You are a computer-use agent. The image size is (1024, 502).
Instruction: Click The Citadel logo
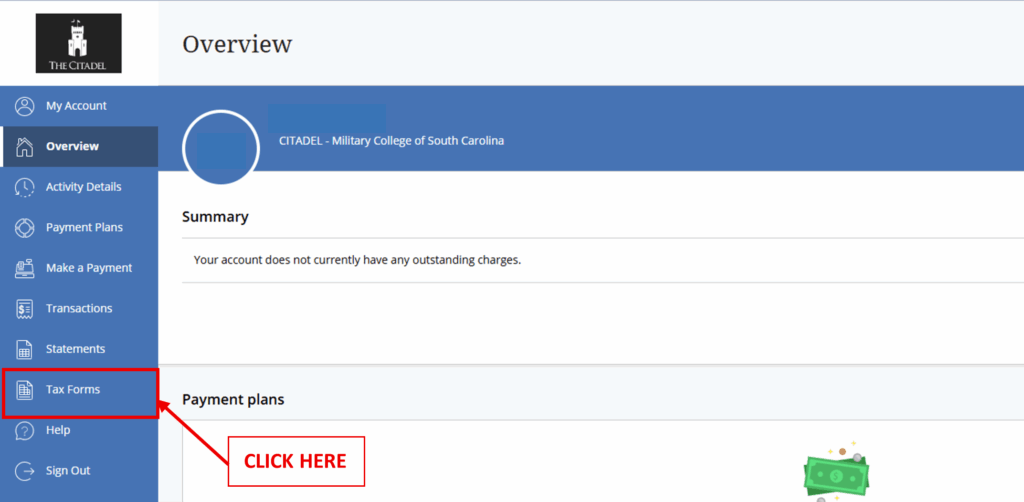(78, 43)
